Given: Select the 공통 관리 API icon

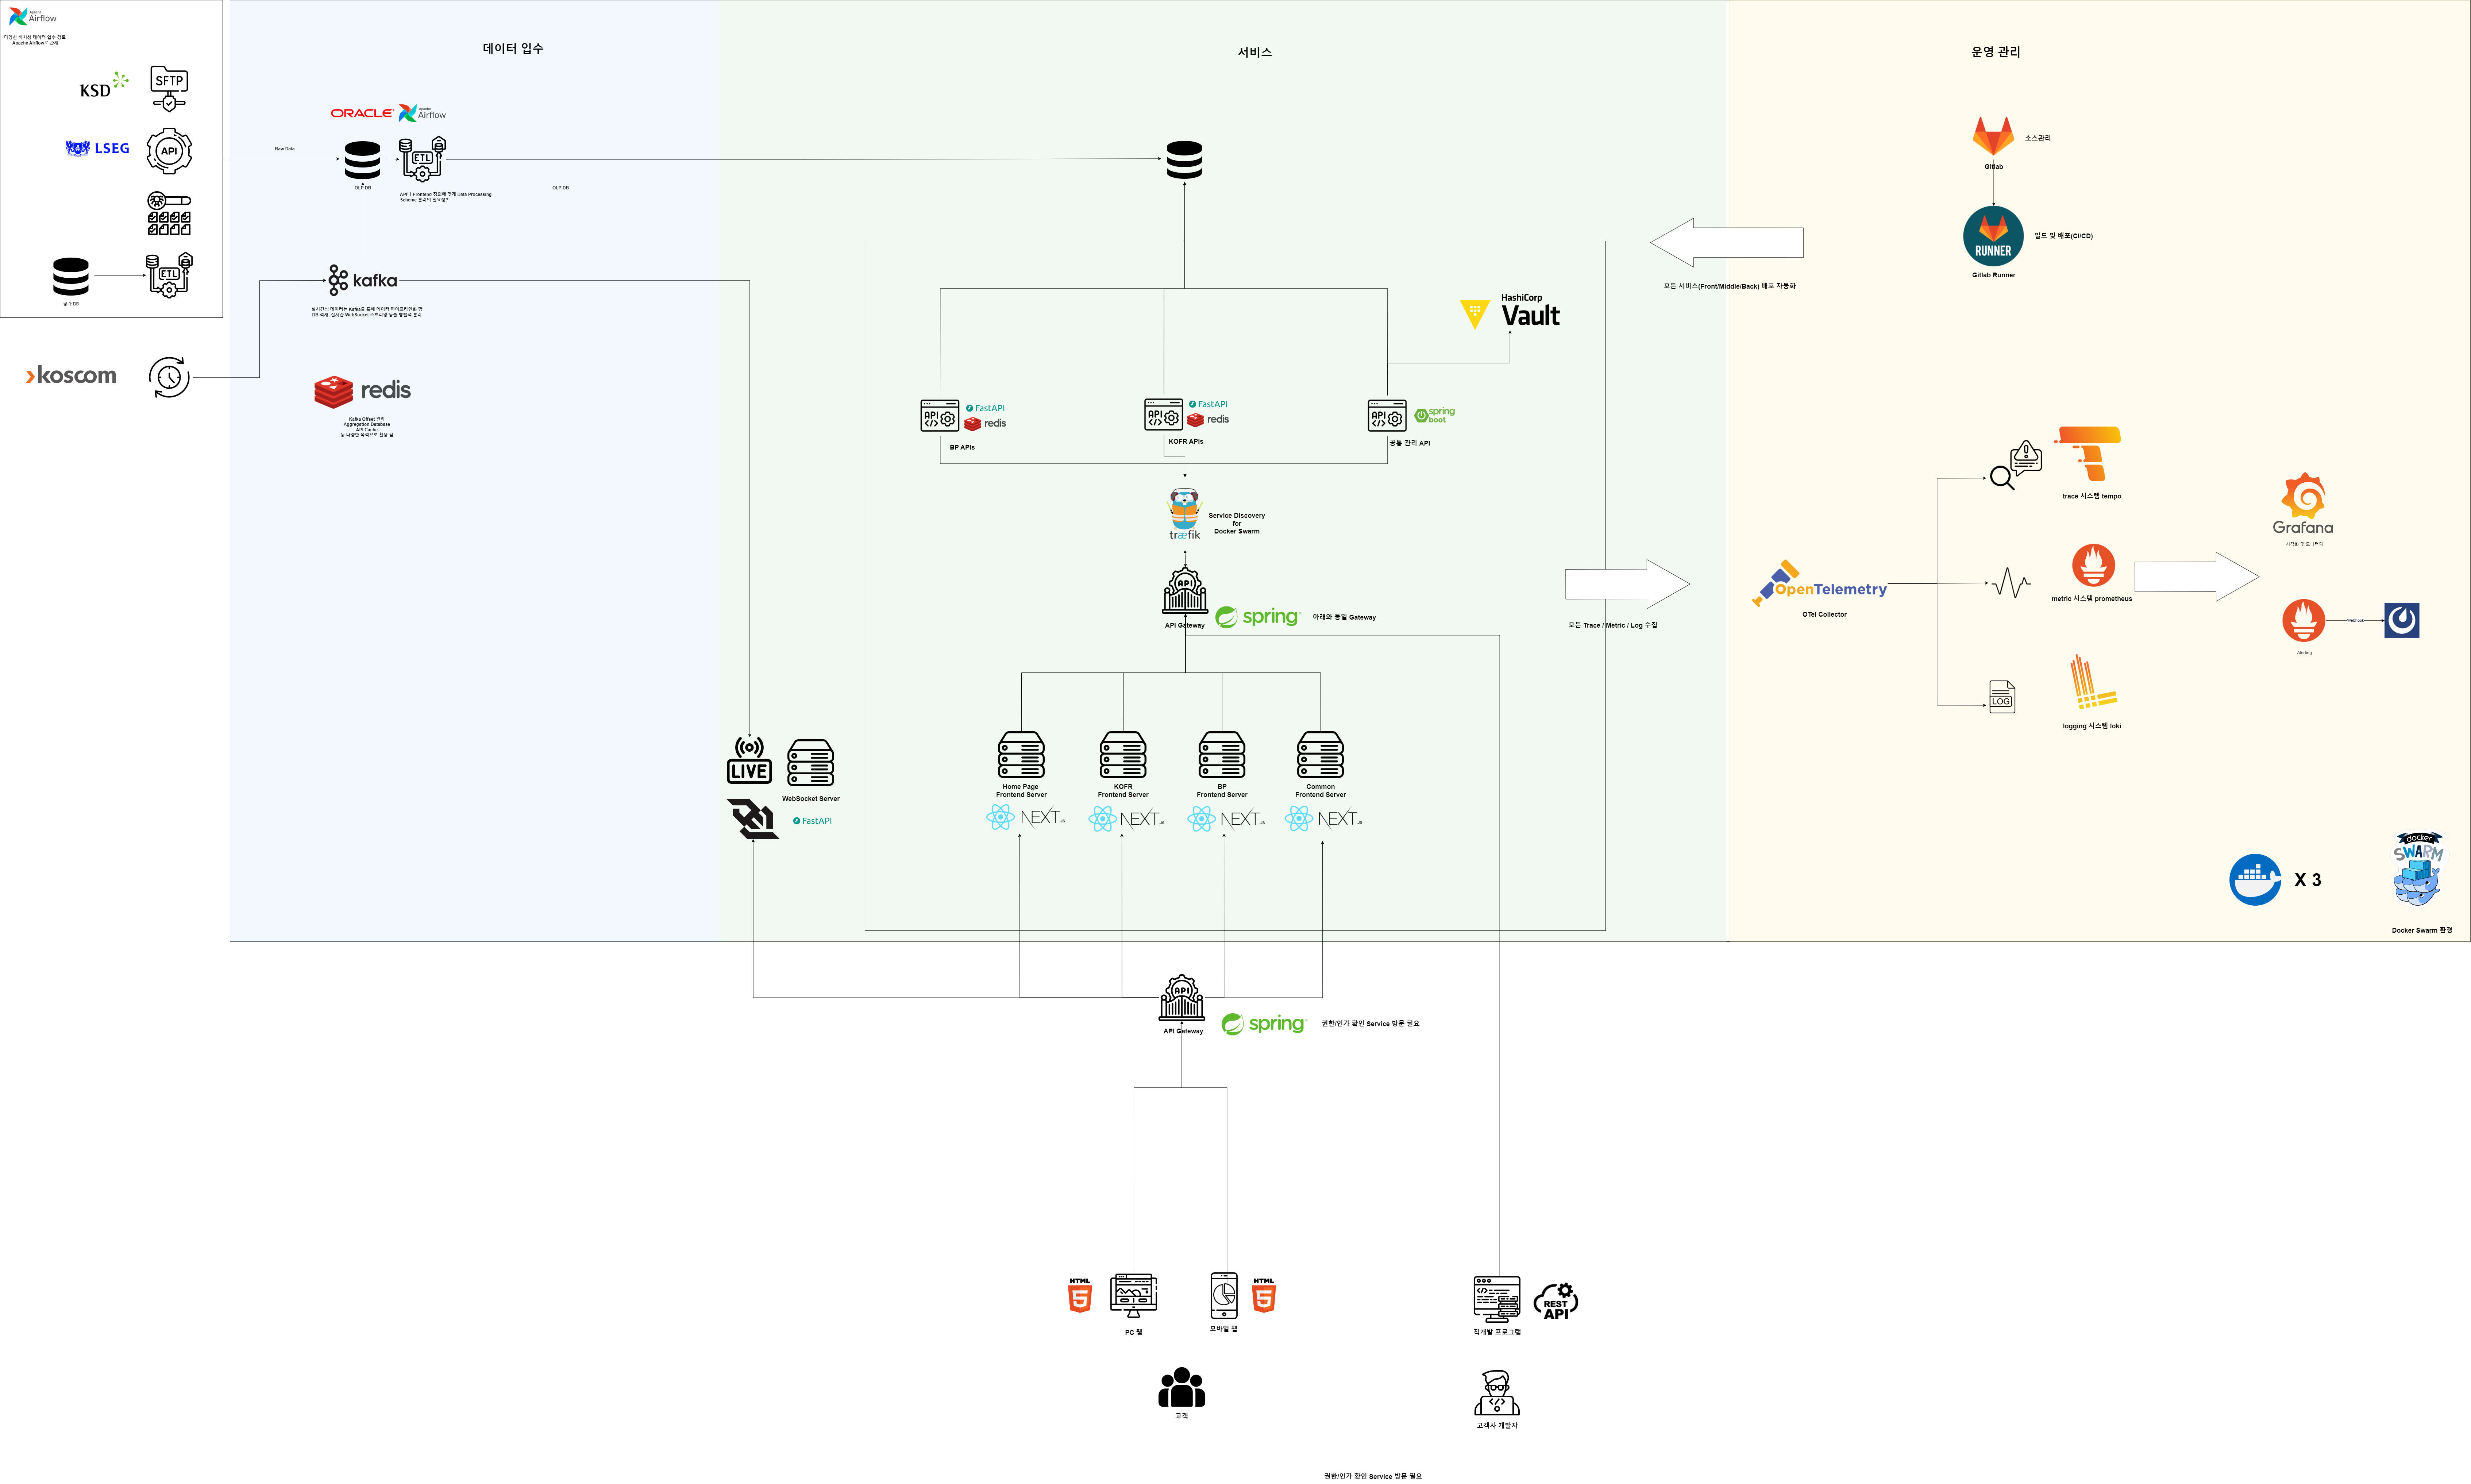Looking at the screenshot, I should click(x=1387, y=416).
